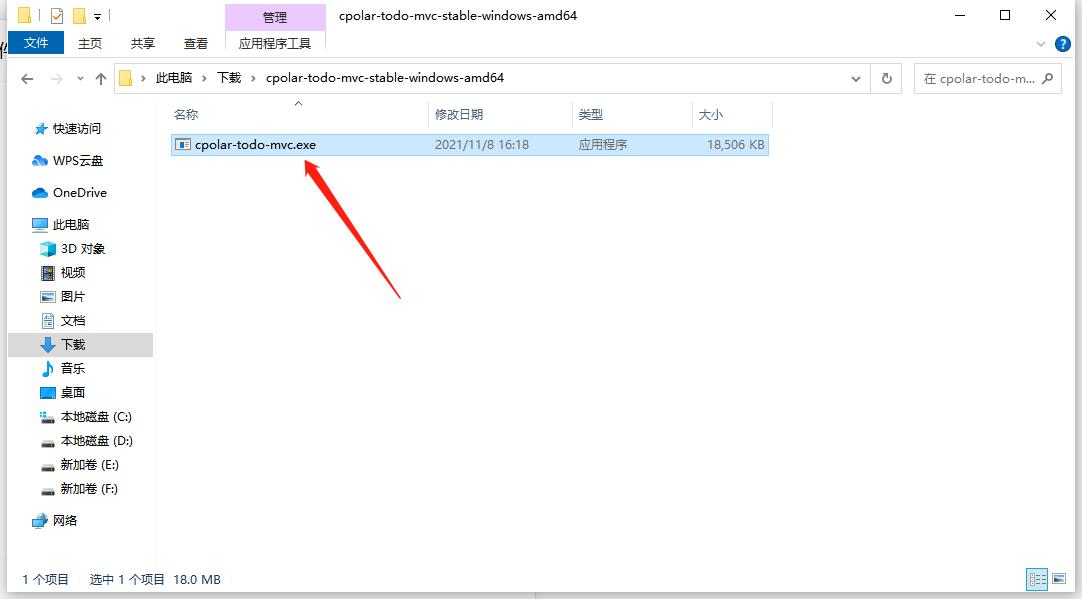Click the 视频 filmstrip icon
This screenshot has height=599, width=1082.
click(48, 273)
